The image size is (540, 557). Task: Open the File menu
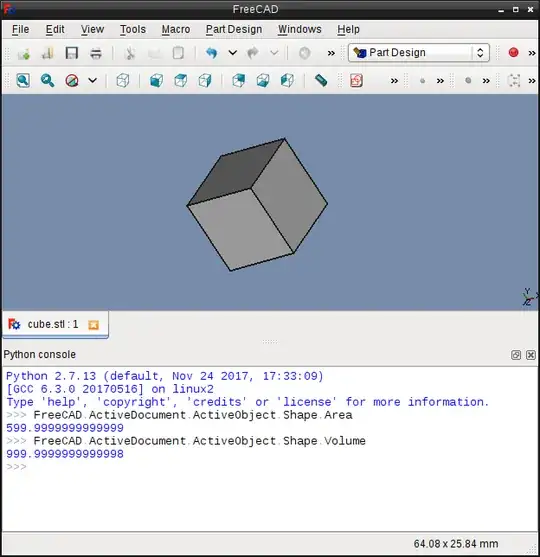(21, 29)
